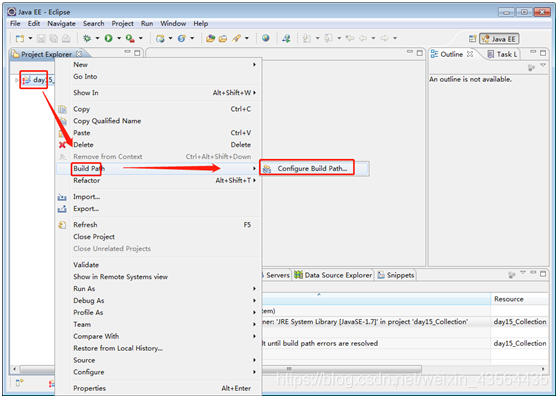This screenshot has width=558, height=398.
Task: Minimize the Project Explorer panel
Action: click(127, 52)
